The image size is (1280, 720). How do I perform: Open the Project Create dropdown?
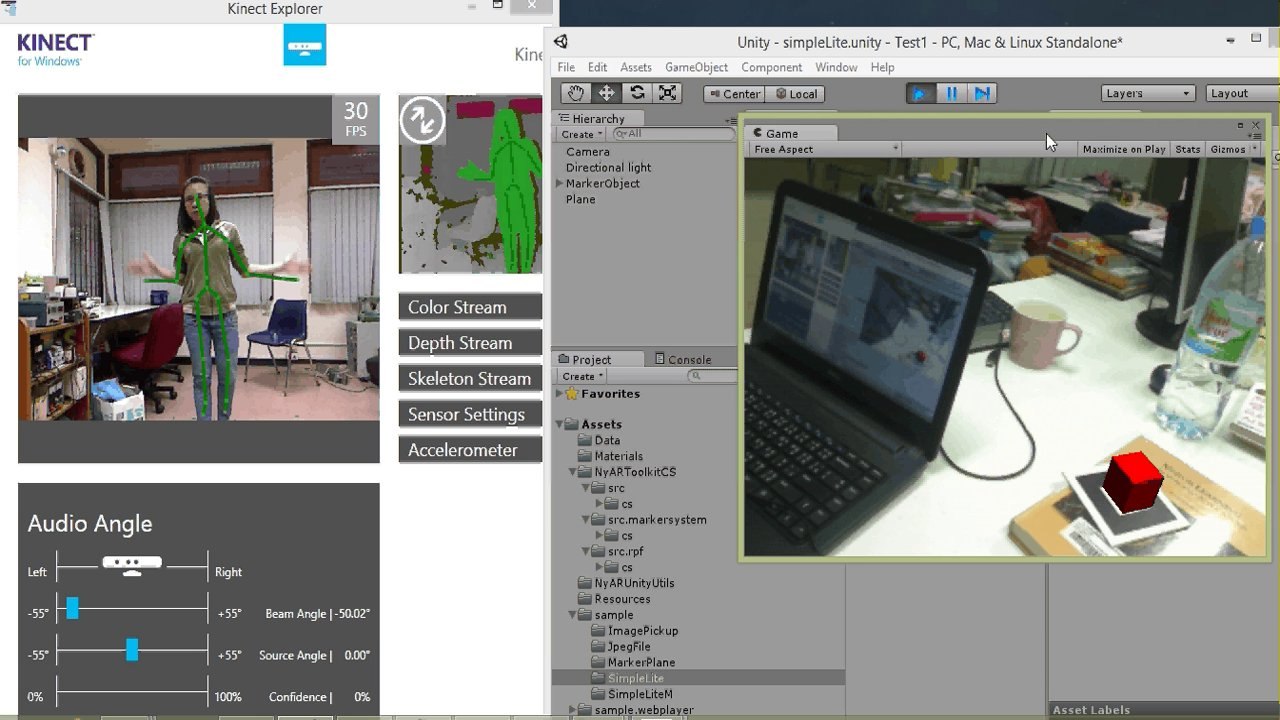click(582, 376)
